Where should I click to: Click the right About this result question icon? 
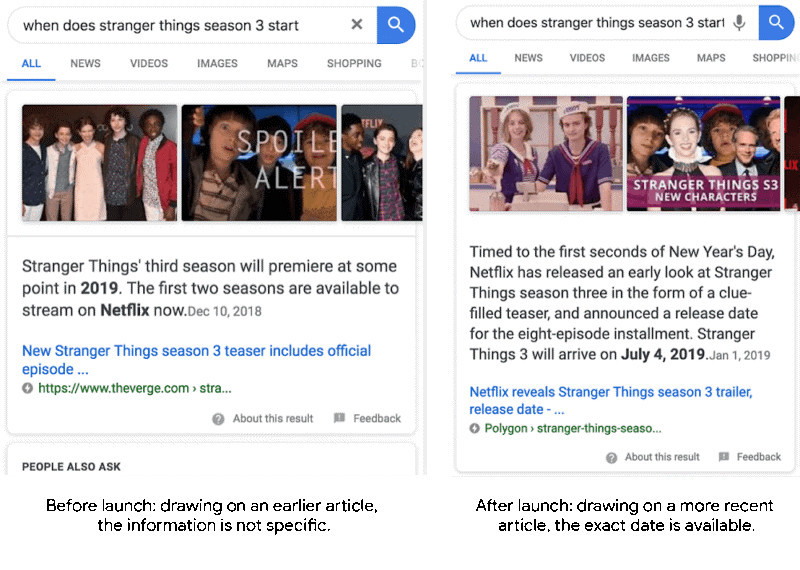pyautogui.click(x=611, y=458)
